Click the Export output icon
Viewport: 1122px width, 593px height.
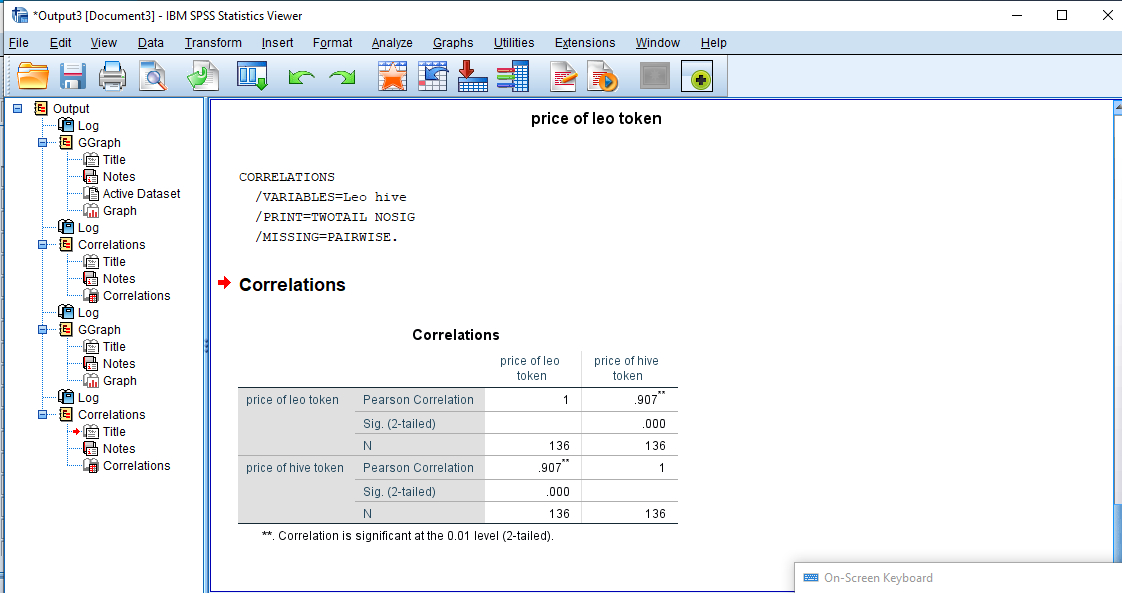point(203,77)
